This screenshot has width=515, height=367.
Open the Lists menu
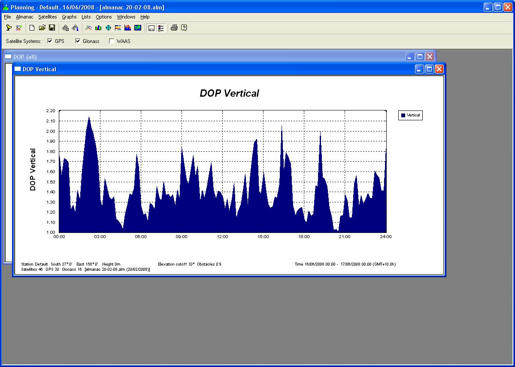(x=86, y=17)
